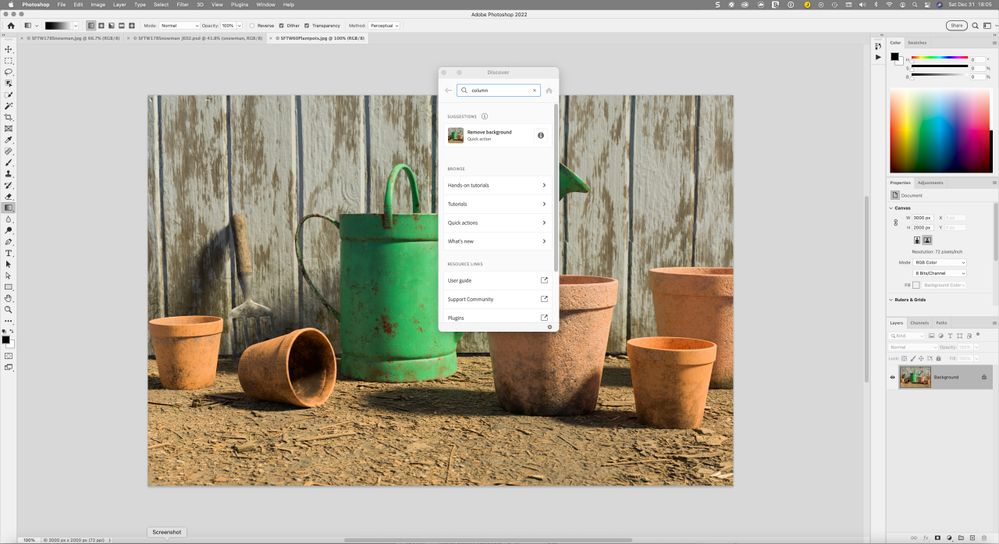Select the Hand tool

point(9,298)
